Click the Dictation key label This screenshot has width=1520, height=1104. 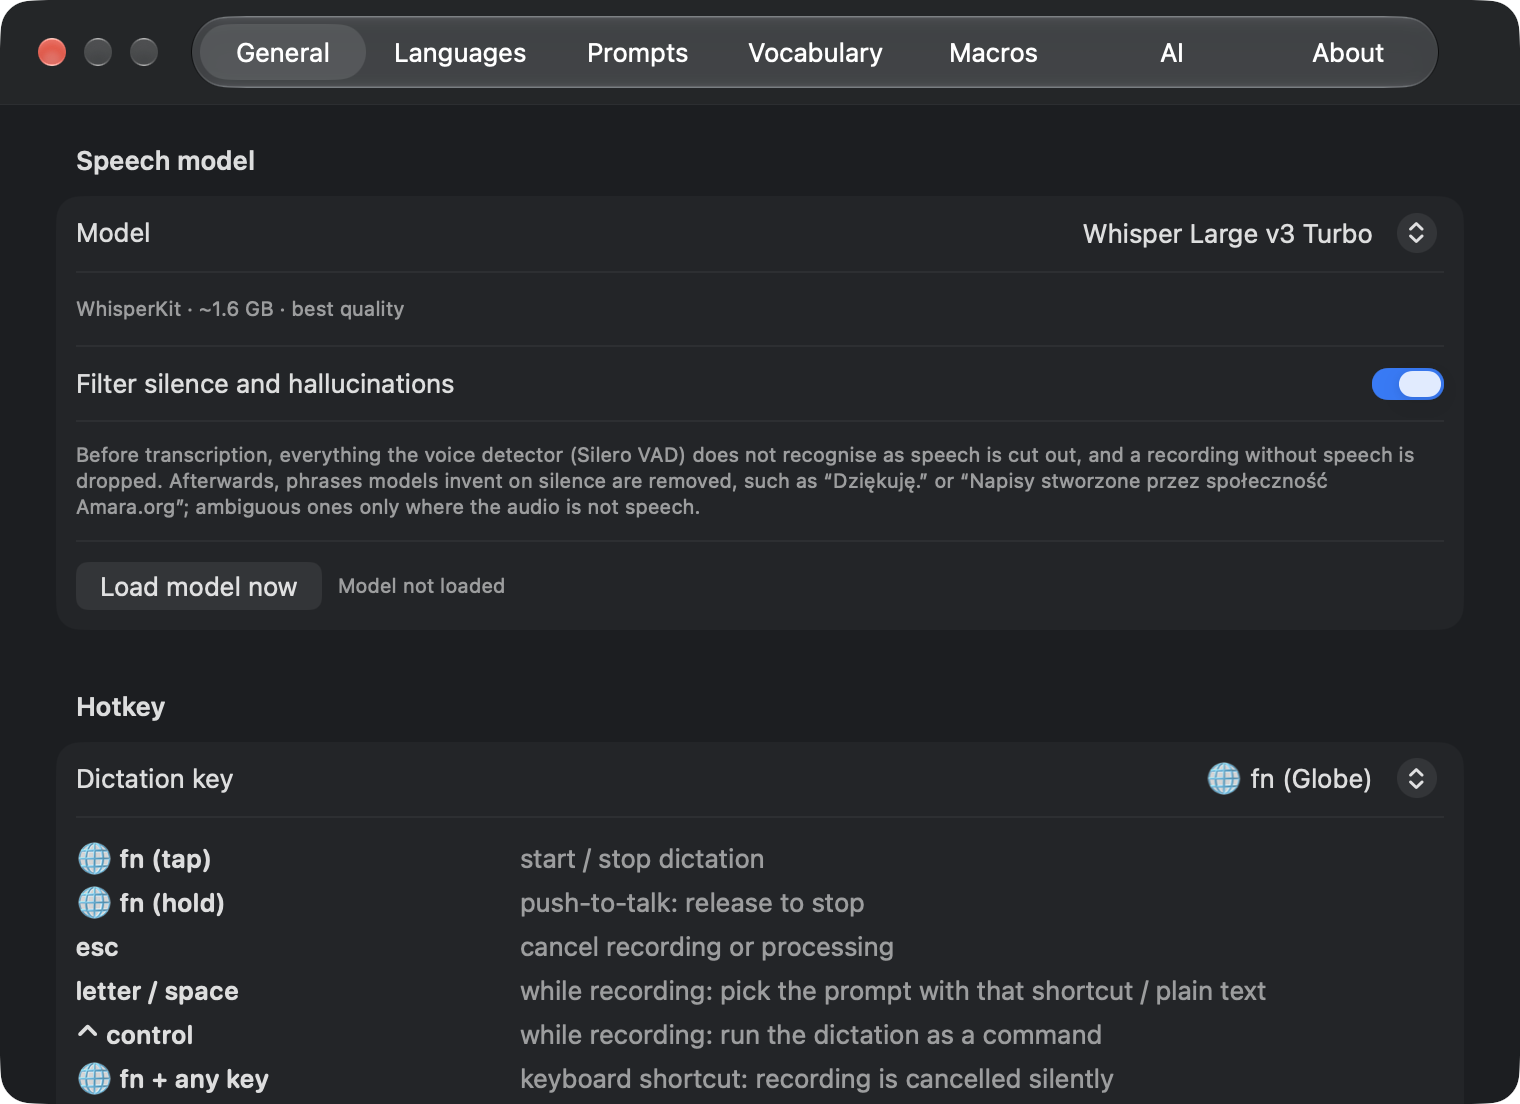tap(155, 779)
